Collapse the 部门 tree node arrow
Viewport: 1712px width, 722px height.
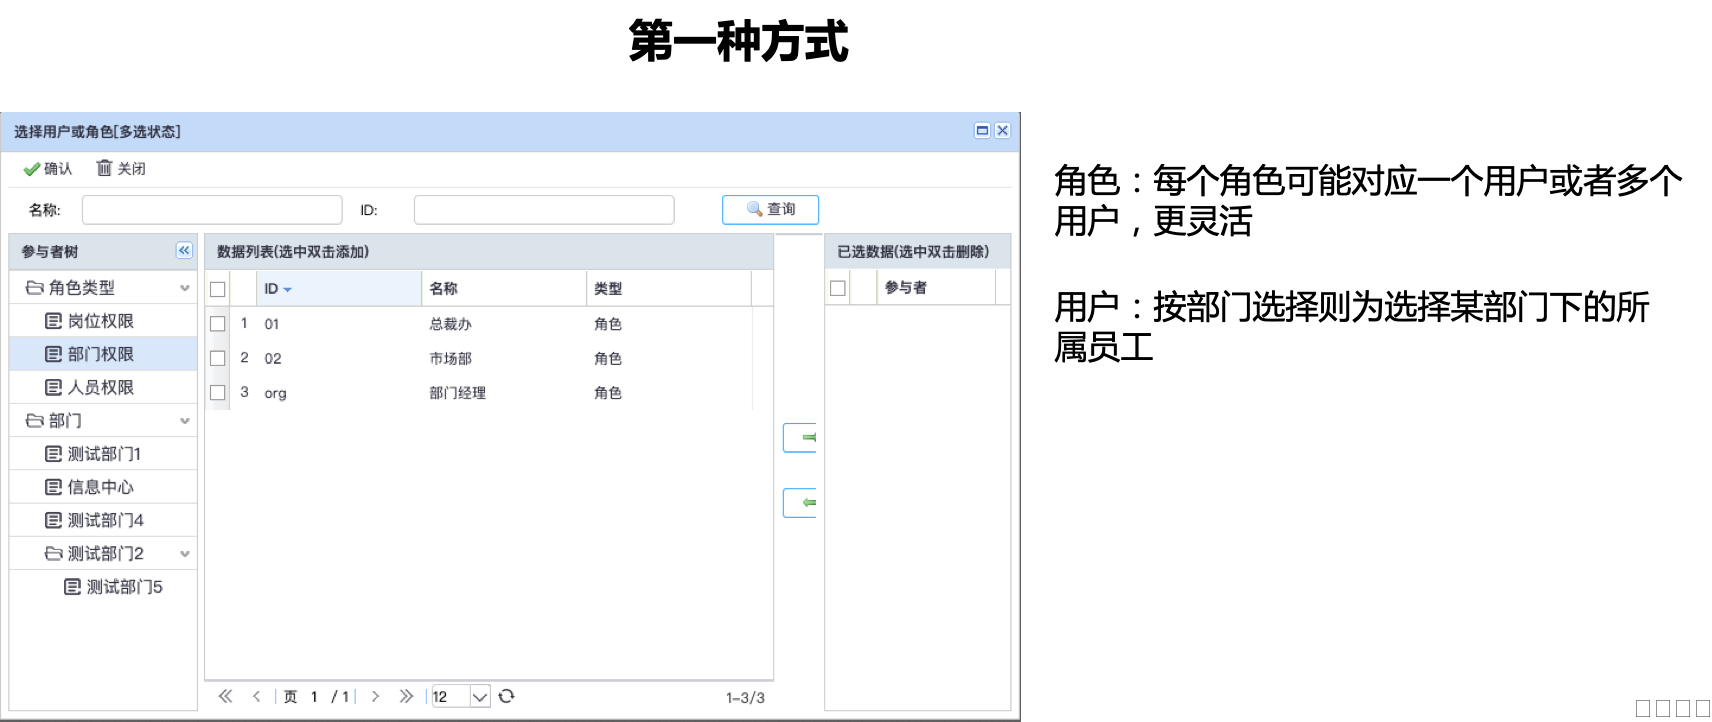[x=185, y=421]
